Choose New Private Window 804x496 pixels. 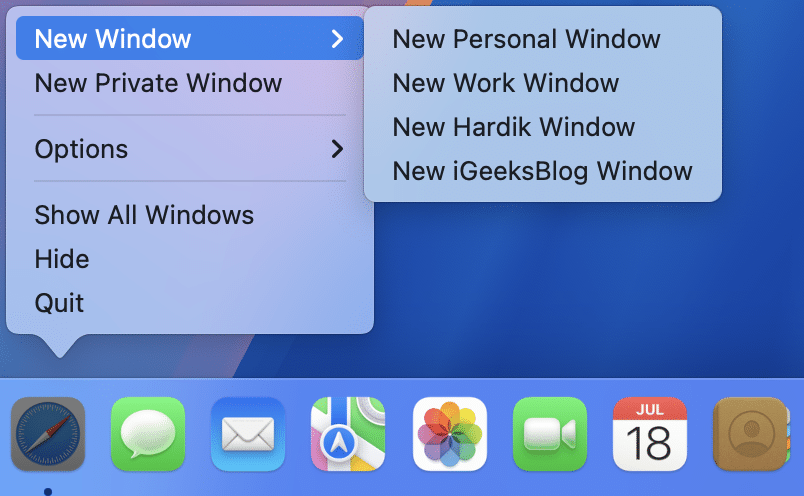click(190, 83)
